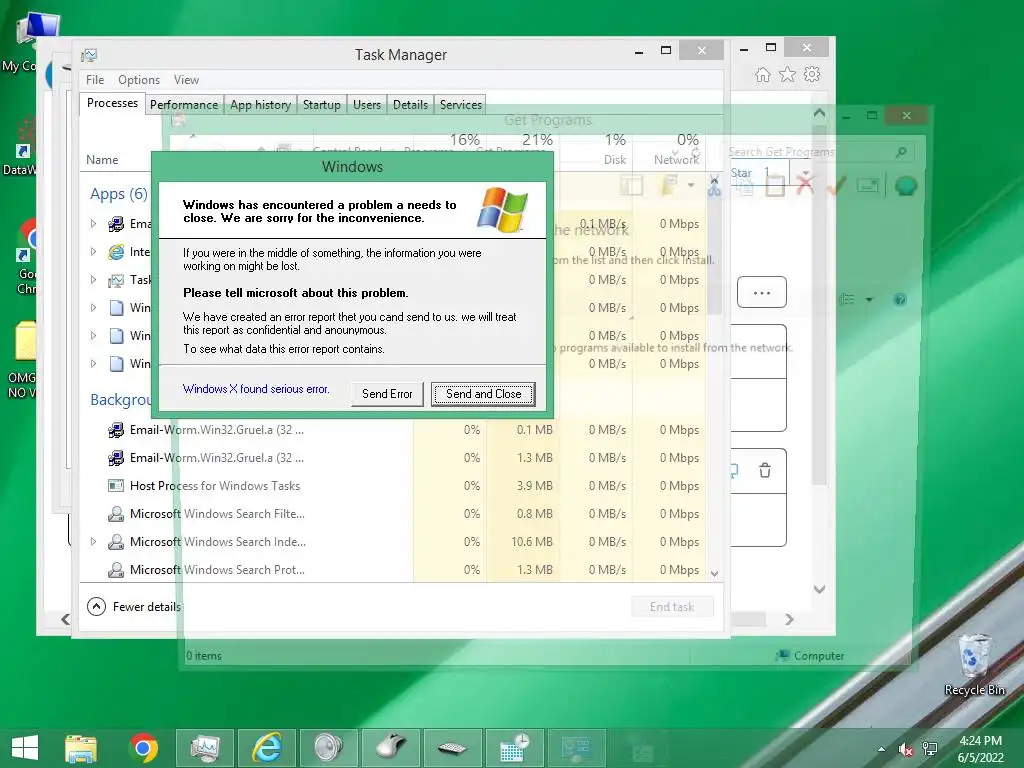Click the Task Manager title bar icon
This screenshot has width=1024, height=768.
pyautogui.click(x=89, y=55)
